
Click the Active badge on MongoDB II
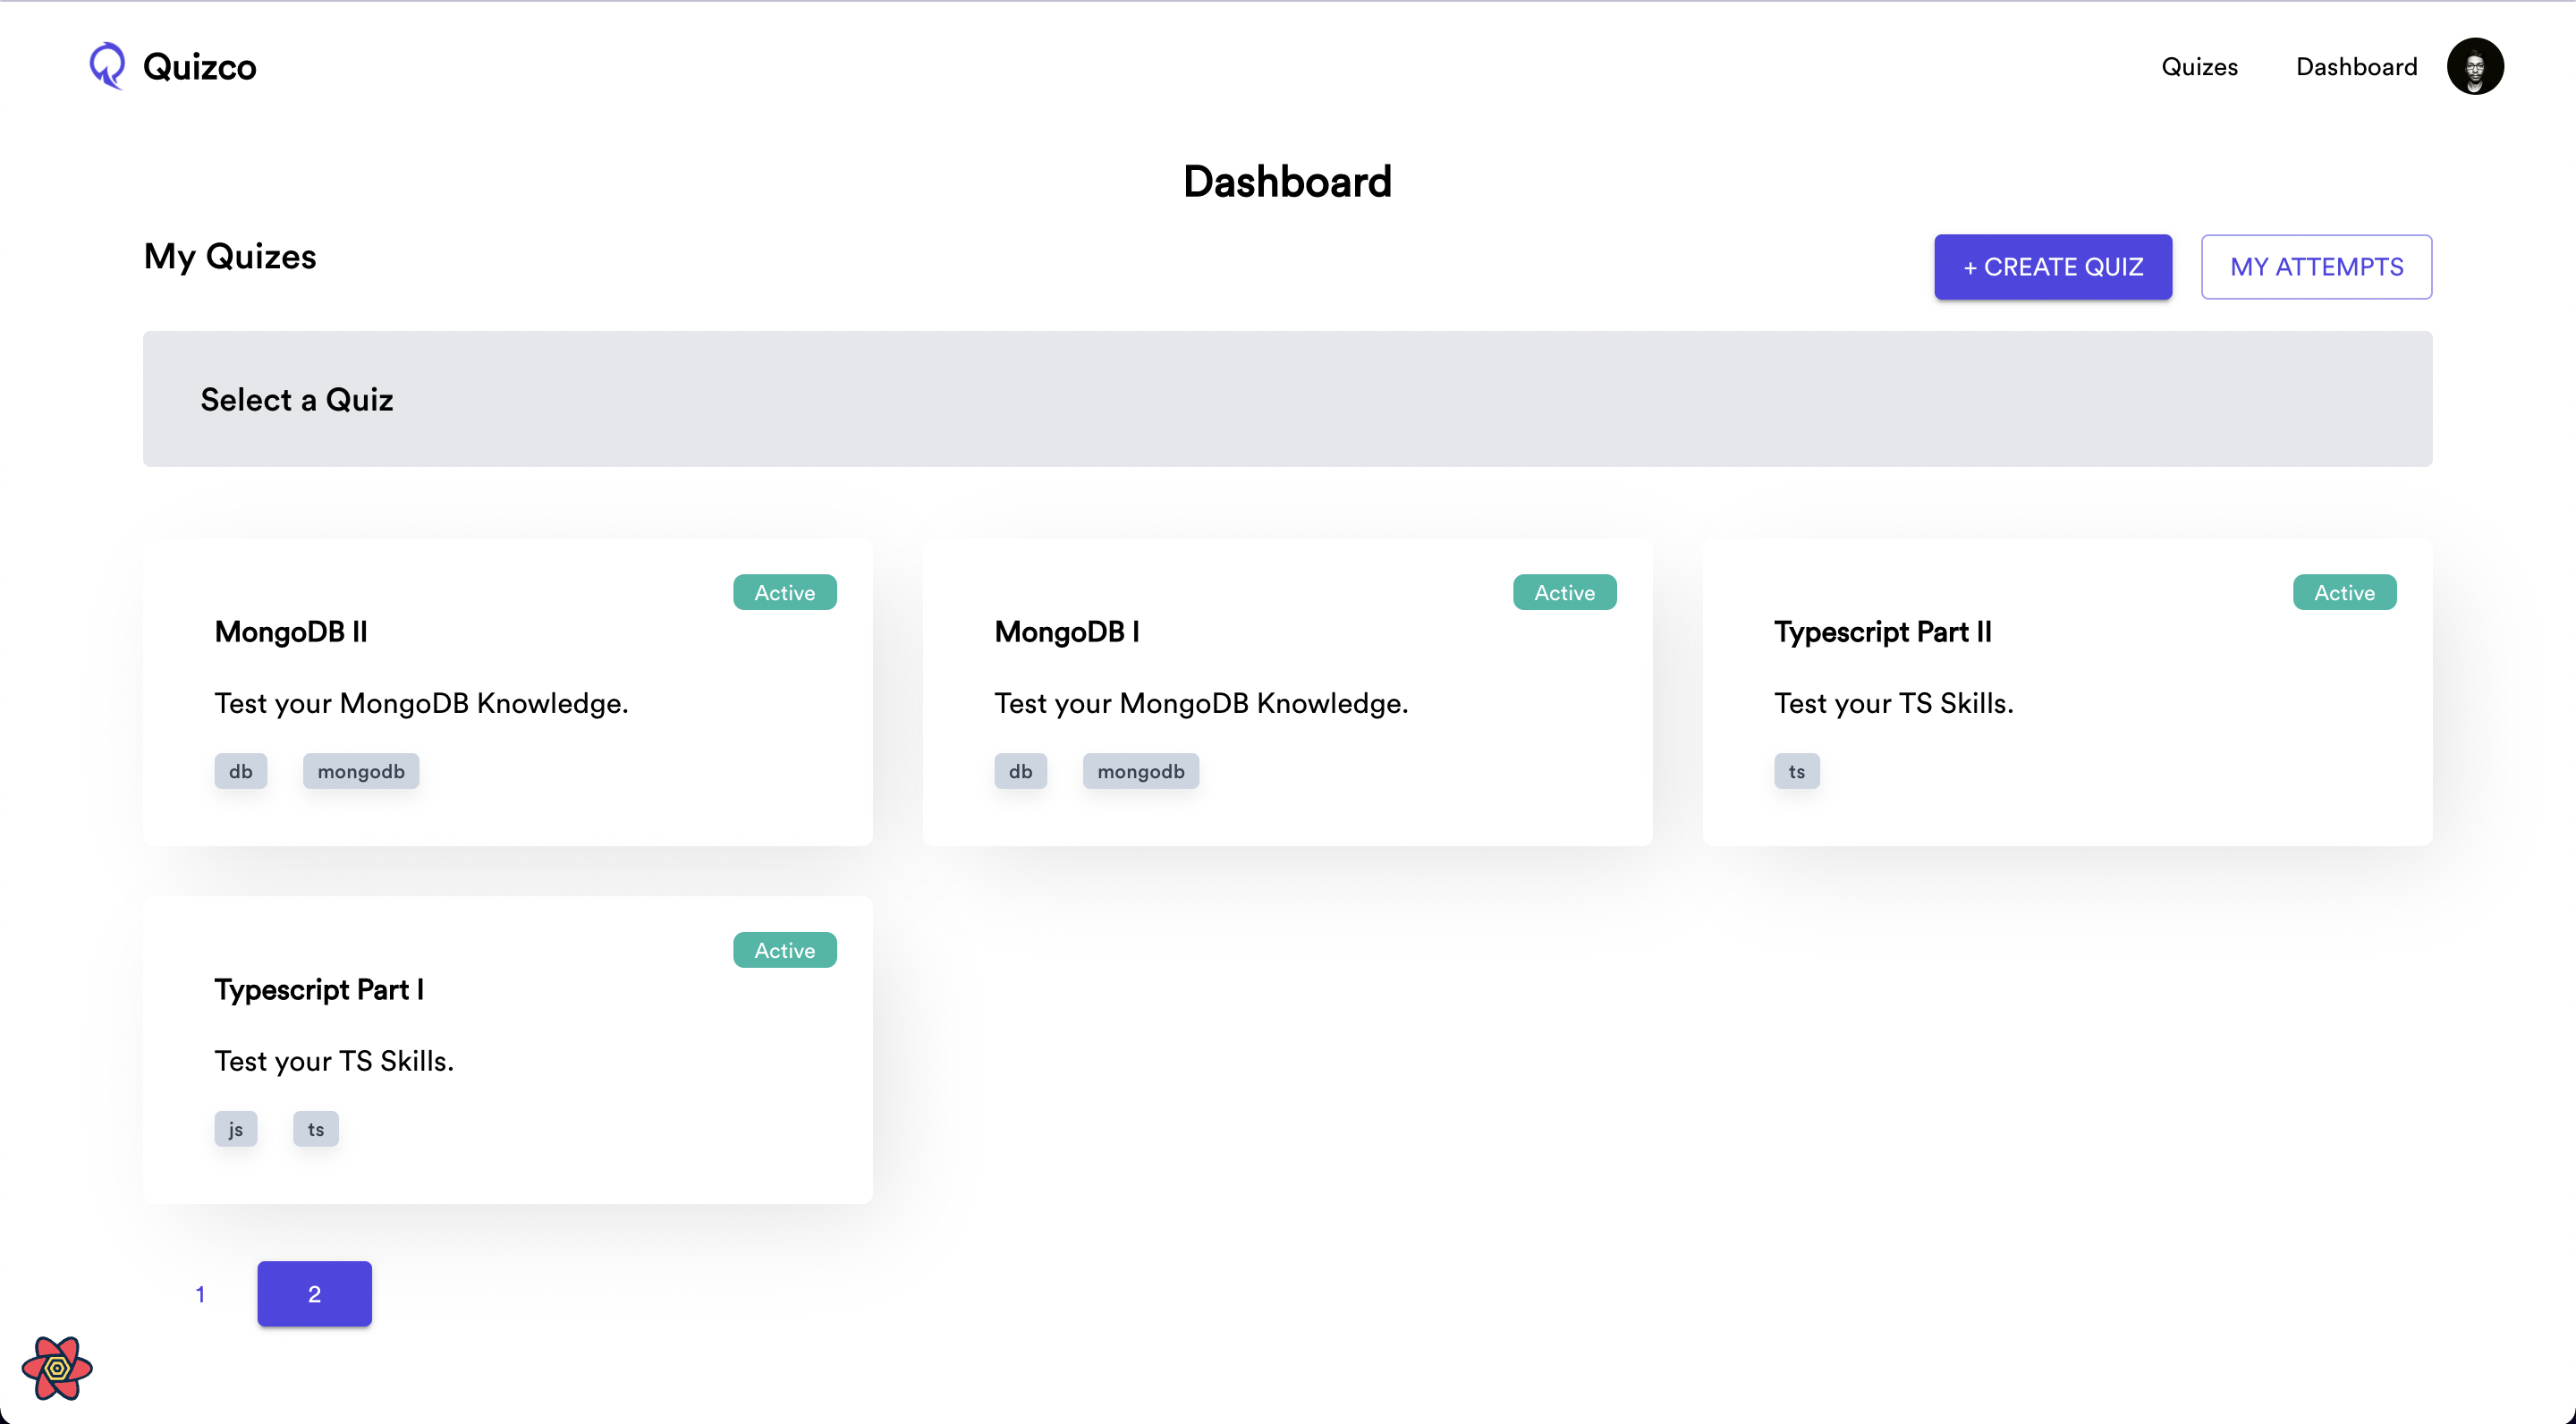click(784, 592)
